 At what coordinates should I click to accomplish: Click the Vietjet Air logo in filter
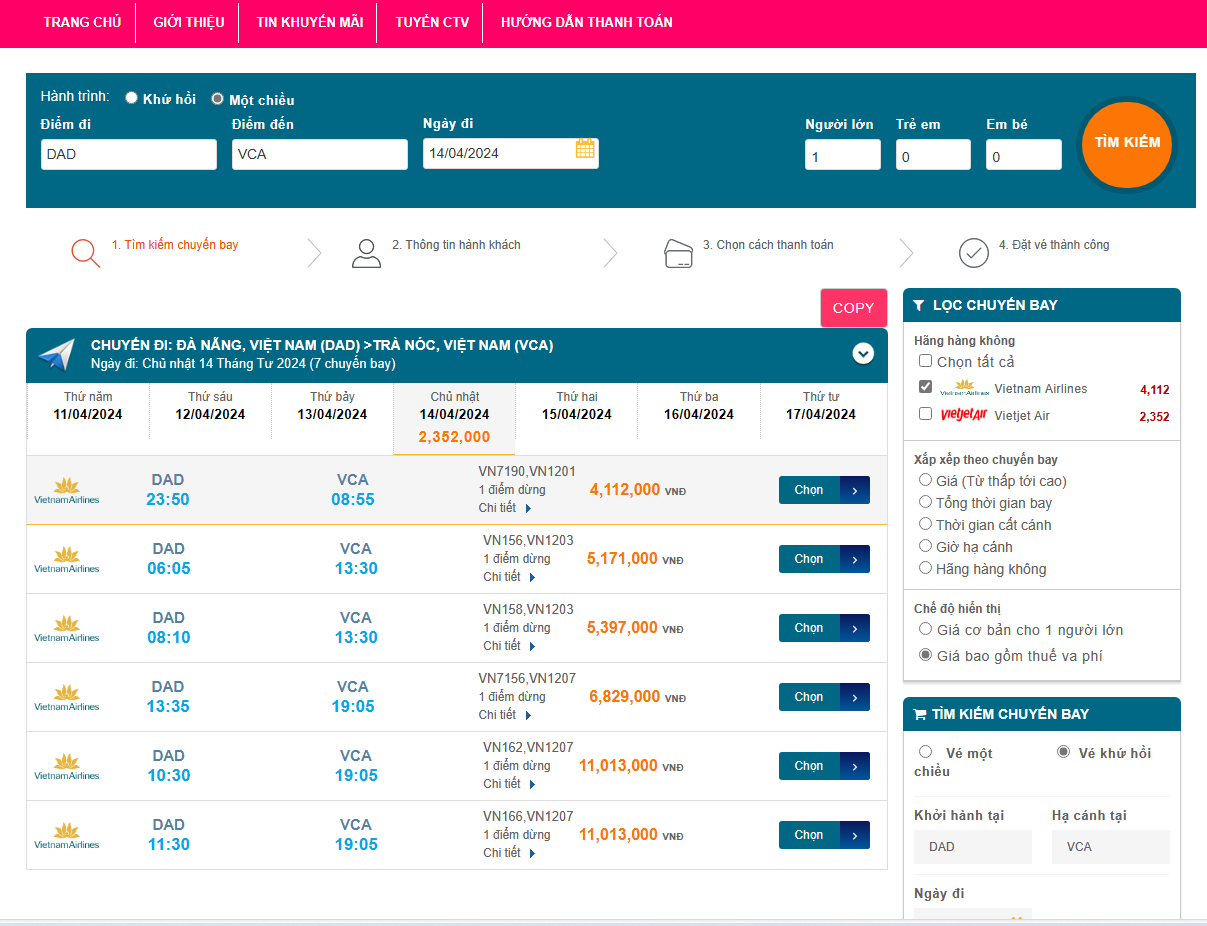pos(963,415)
